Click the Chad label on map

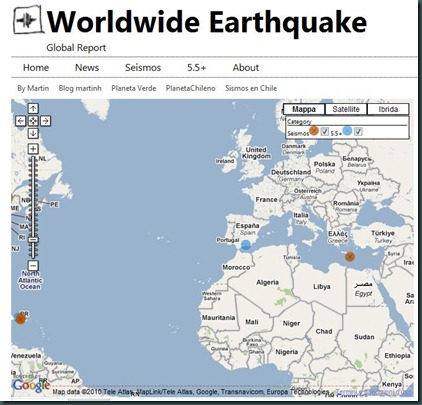click(324, 331)
